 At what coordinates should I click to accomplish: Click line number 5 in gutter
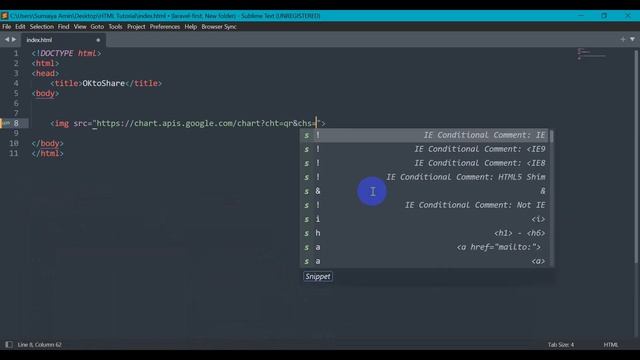click(16, 93)
